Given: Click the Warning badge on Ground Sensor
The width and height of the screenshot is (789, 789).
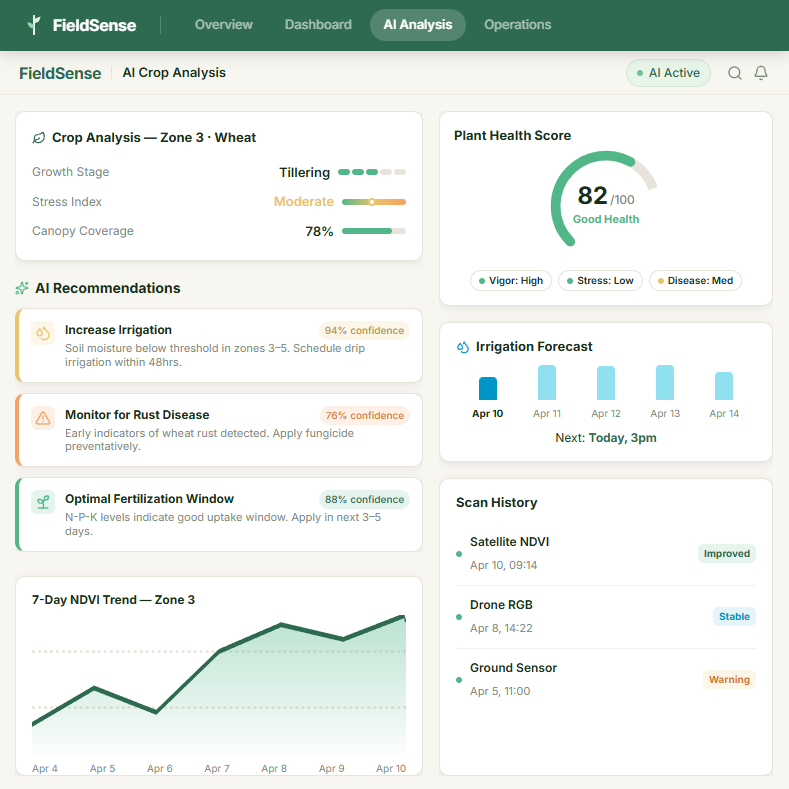Looking at the screenshot, I should pos(729,680).
